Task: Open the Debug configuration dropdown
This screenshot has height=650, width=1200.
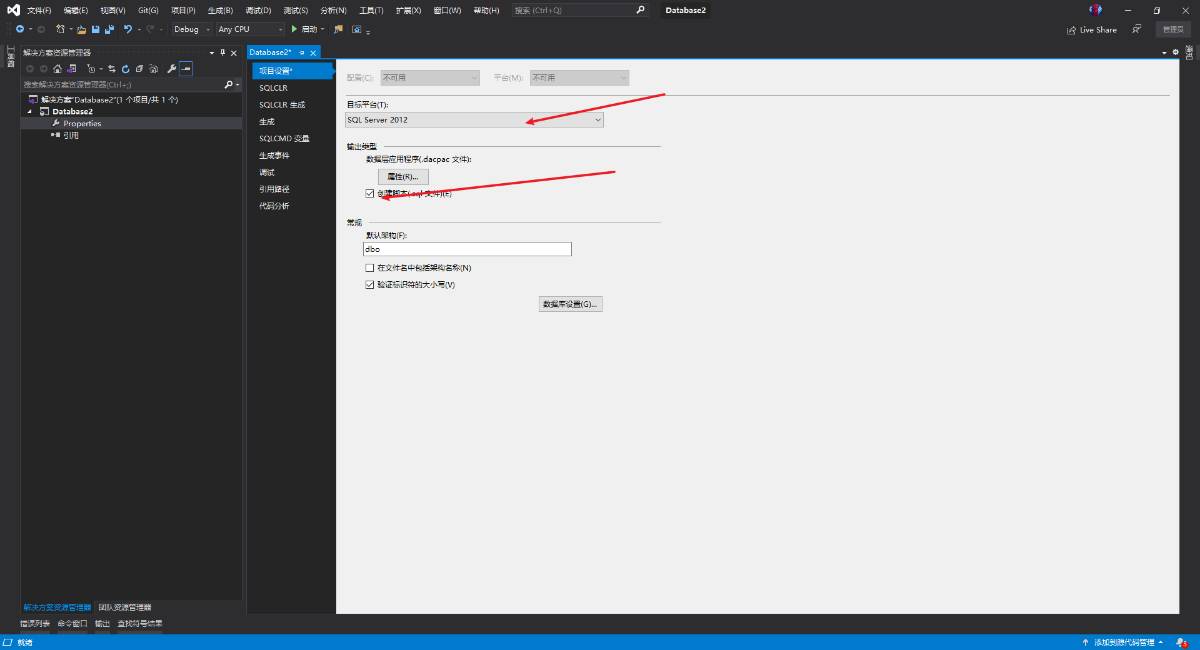Action: coord(191,29)
